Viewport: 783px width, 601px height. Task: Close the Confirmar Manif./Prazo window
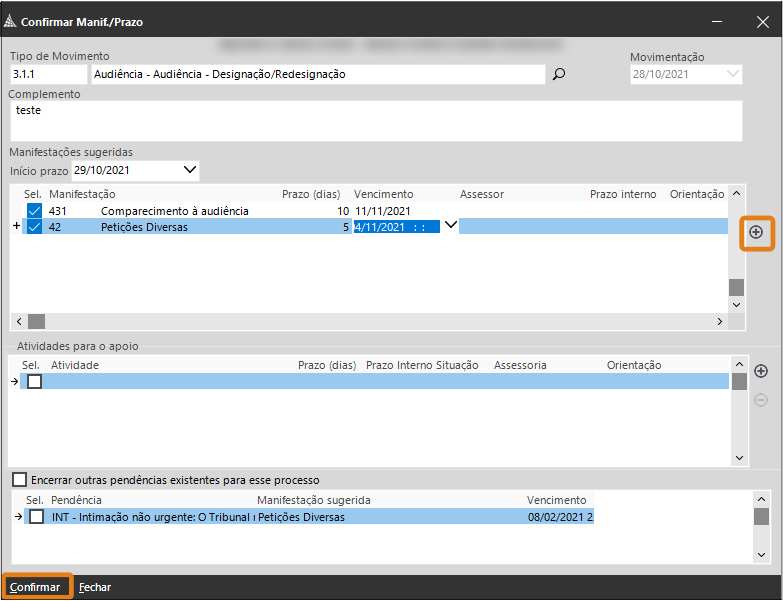pos(762,20)
